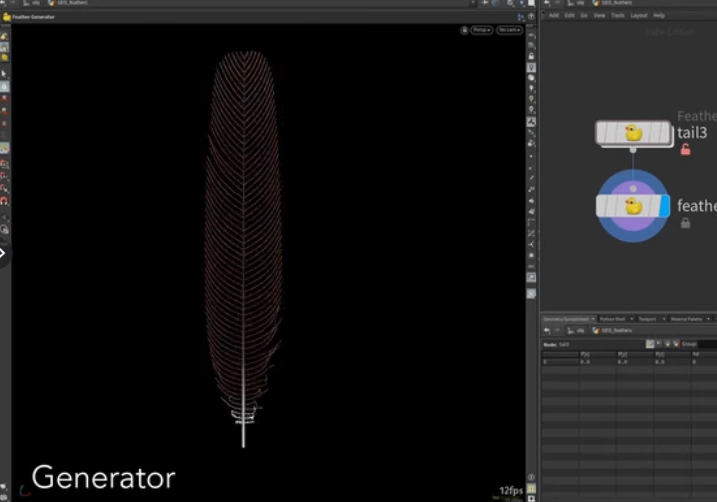Click the red unlocked padlock under tail3

click(x=685, y=150)
